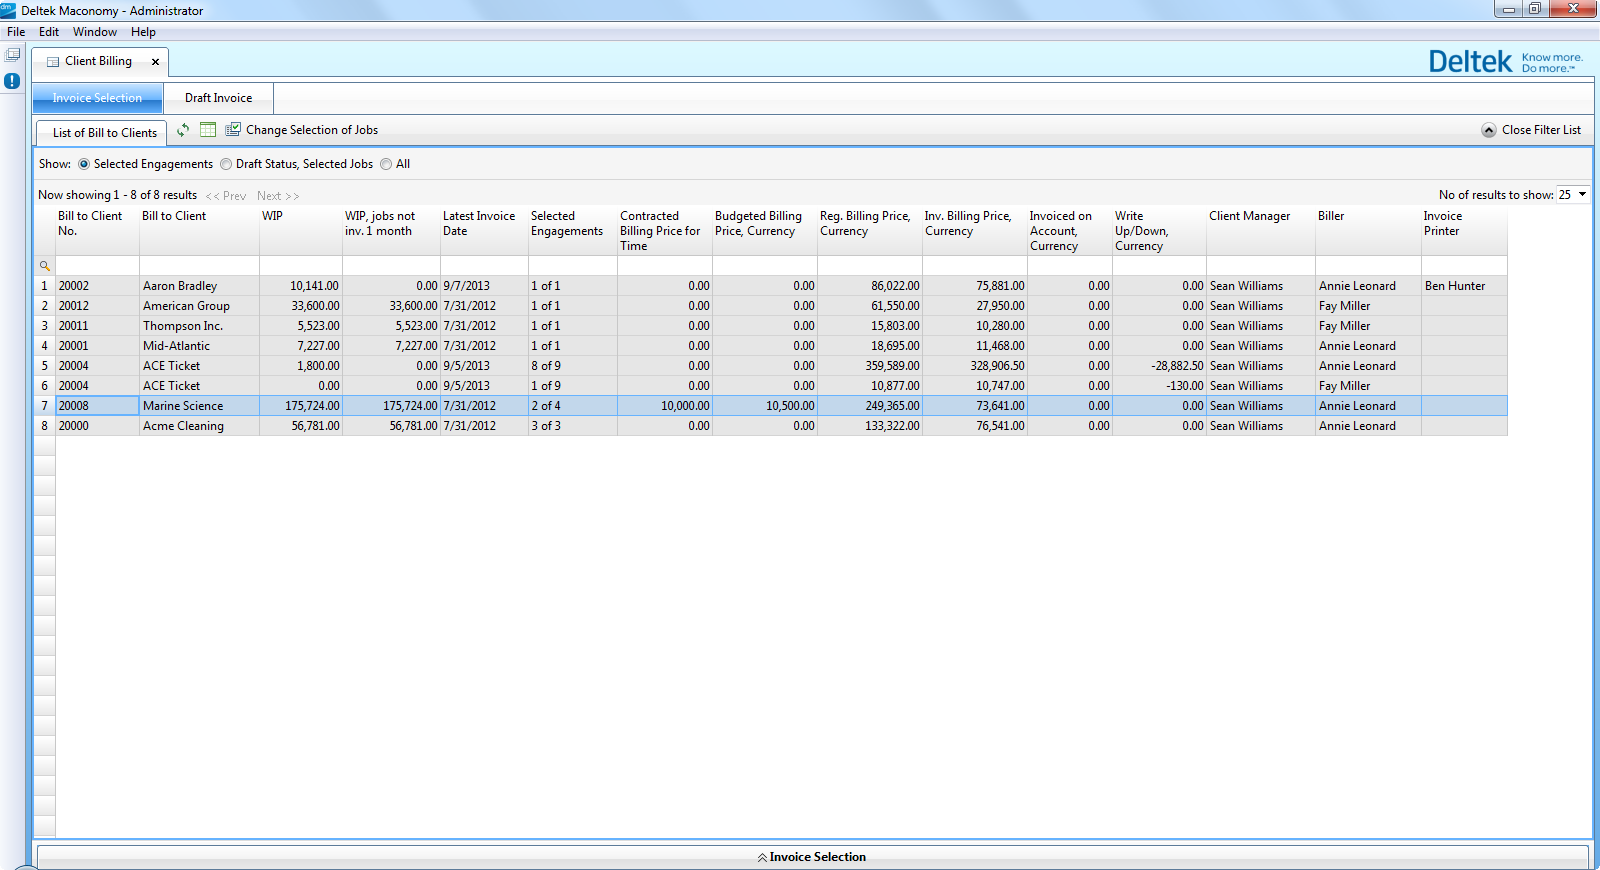This screenshot has width=1600, height=870.
Task: Select the All radio button
Action: point(386,164)
